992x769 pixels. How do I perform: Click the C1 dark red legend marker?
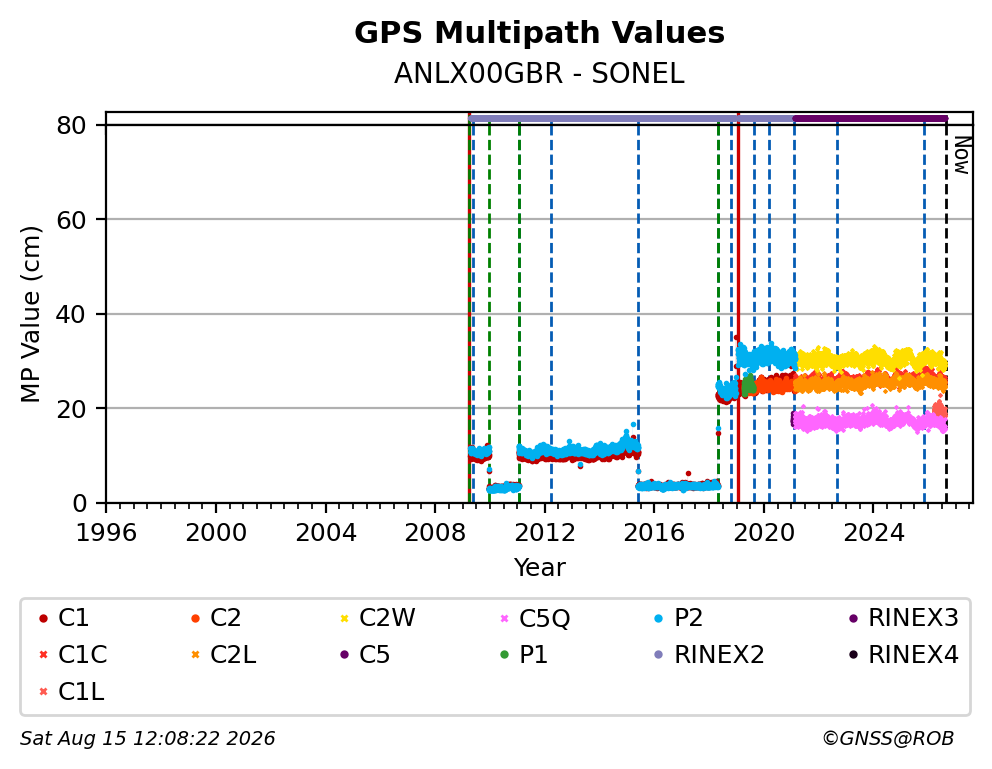pyautogui.click(x=43, y=618)
